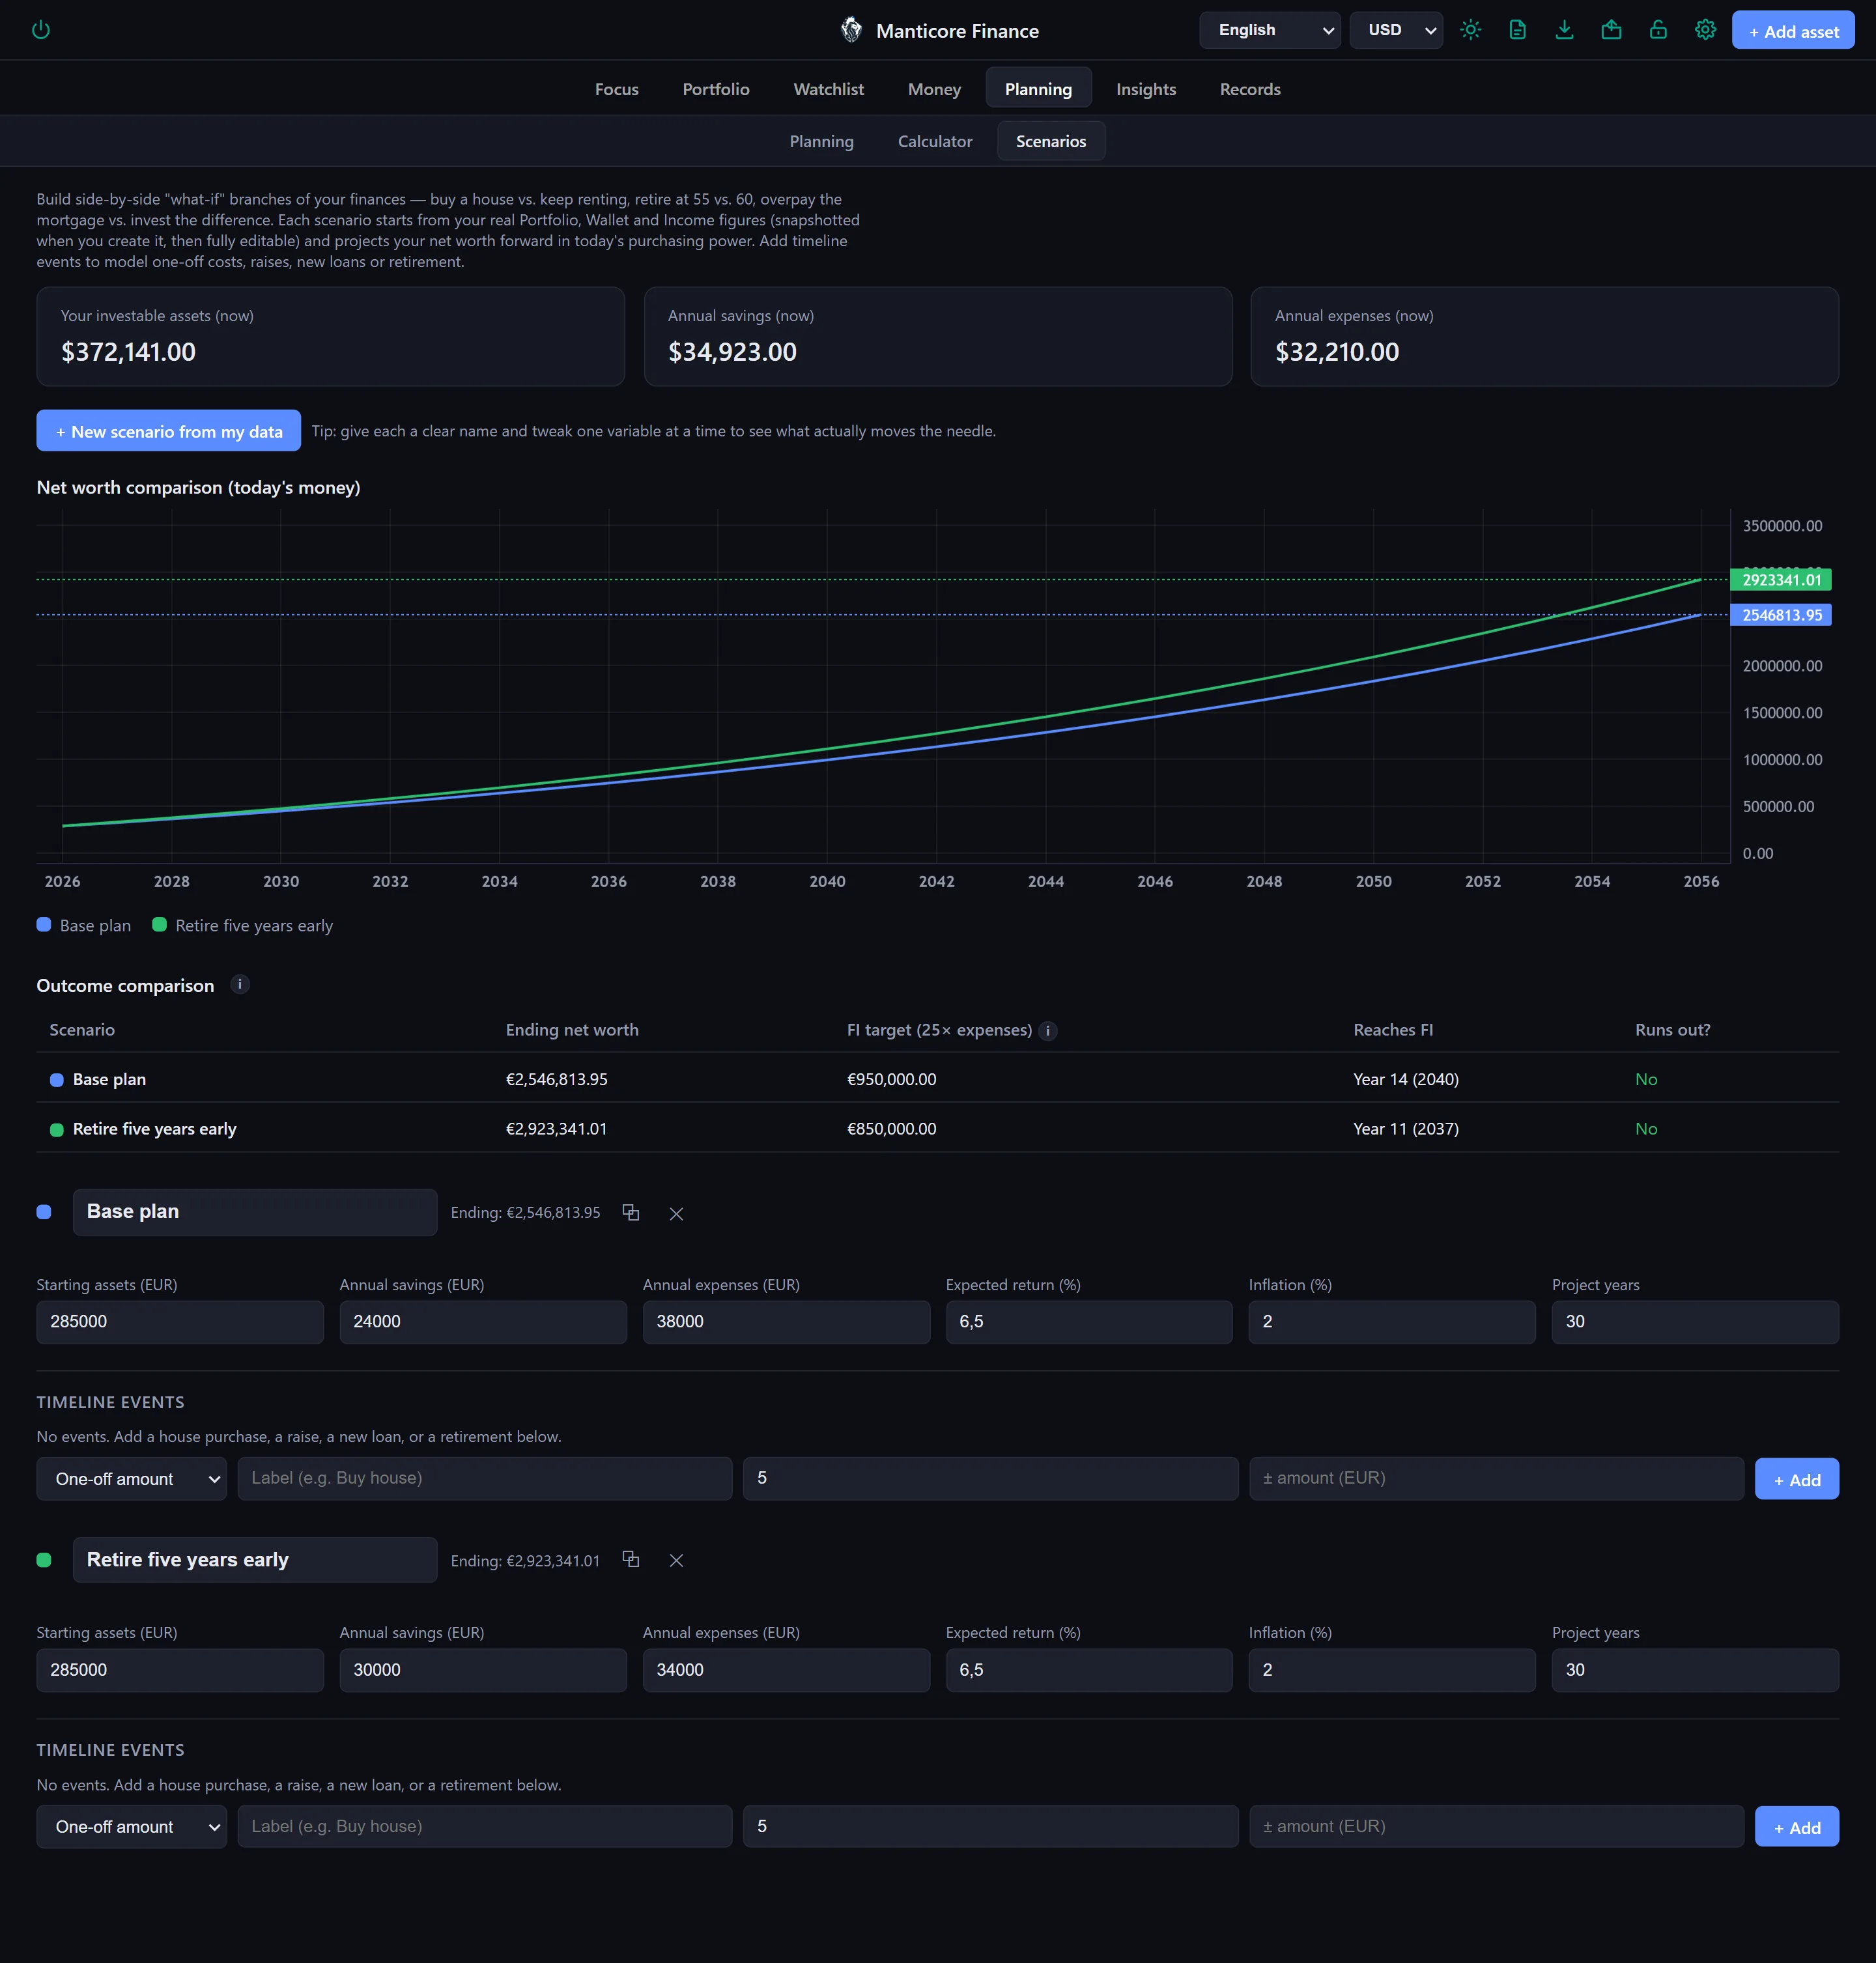Screen dimensions: 1876x1963
Task: Click Retire early Annual expenses field 34000
Action: (786, 1670)
